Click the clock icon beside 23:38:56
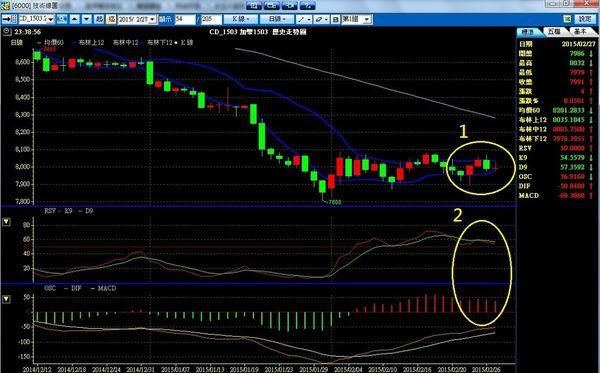This screenshot has width=600, height=373. click(7, 32)
